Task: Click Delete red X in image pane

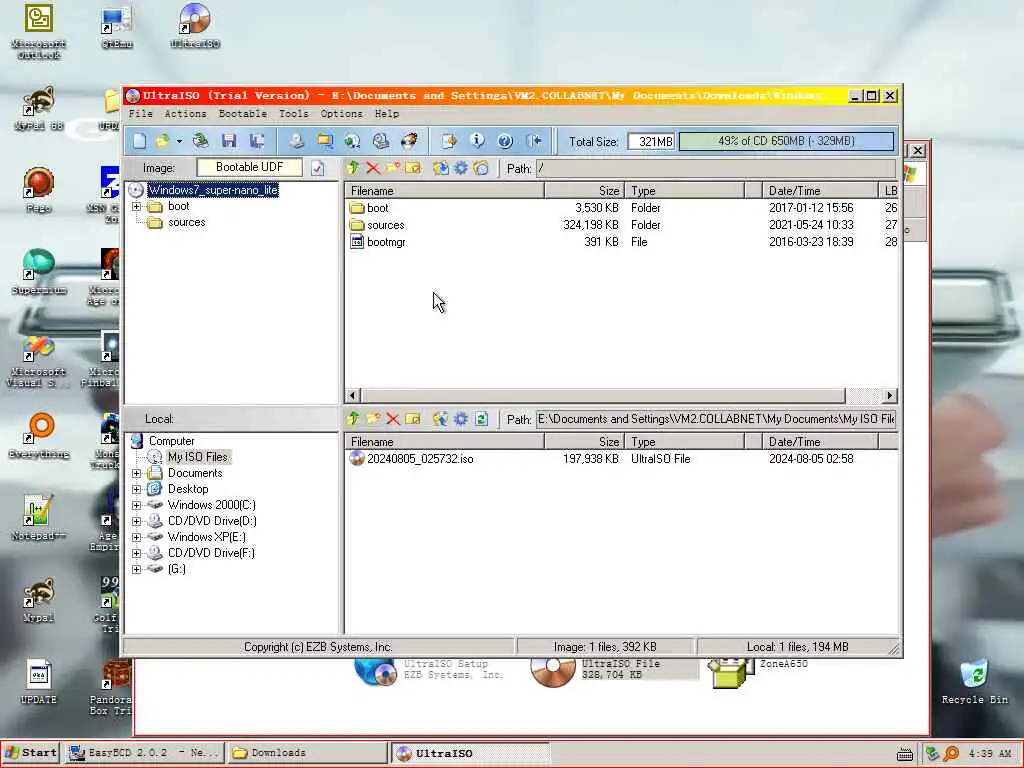Action: point(373,168)
